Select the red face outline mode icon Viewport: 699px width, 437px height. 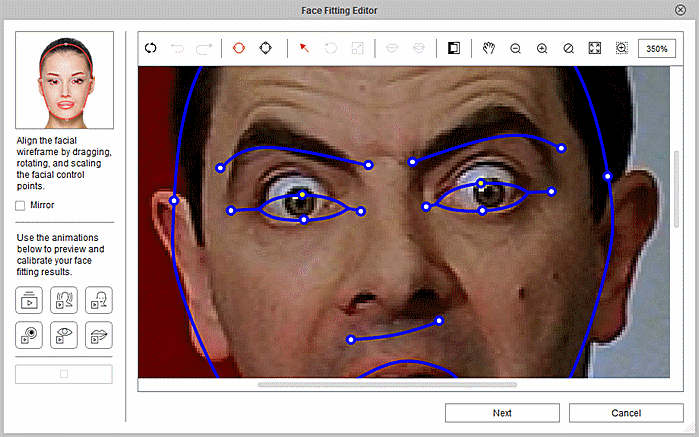[x=238, y=48]
